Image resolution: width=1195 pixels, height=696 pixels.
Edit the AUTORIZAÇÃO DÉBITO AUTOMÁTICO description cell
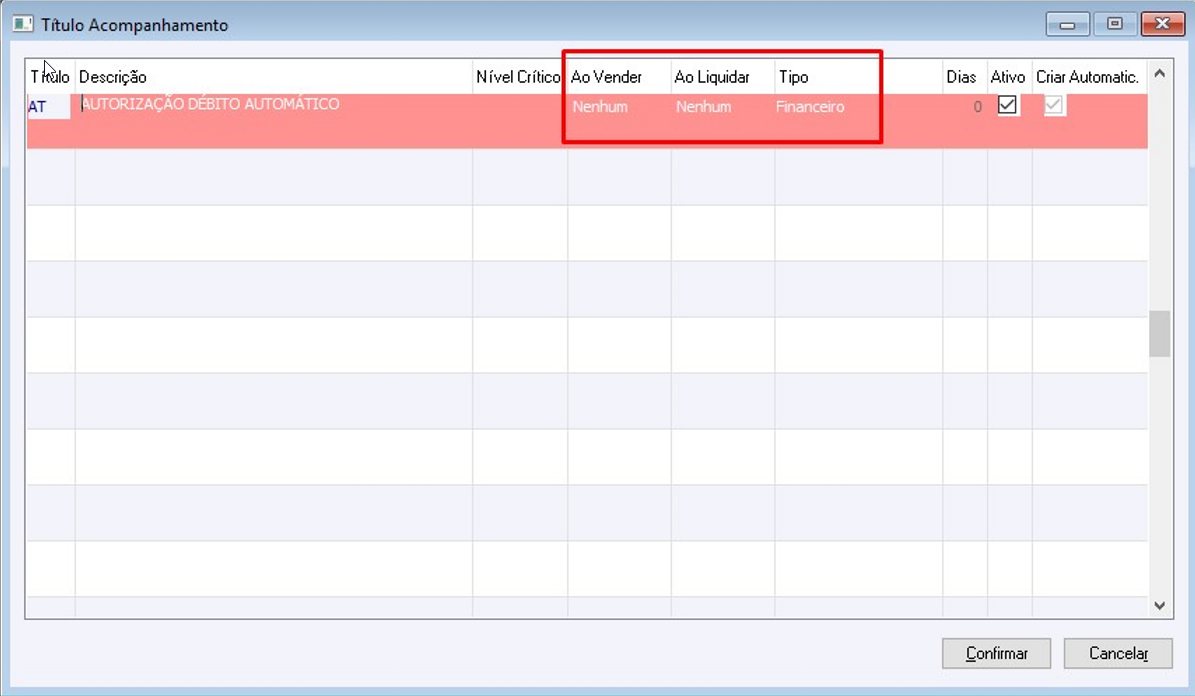[274, 120]
